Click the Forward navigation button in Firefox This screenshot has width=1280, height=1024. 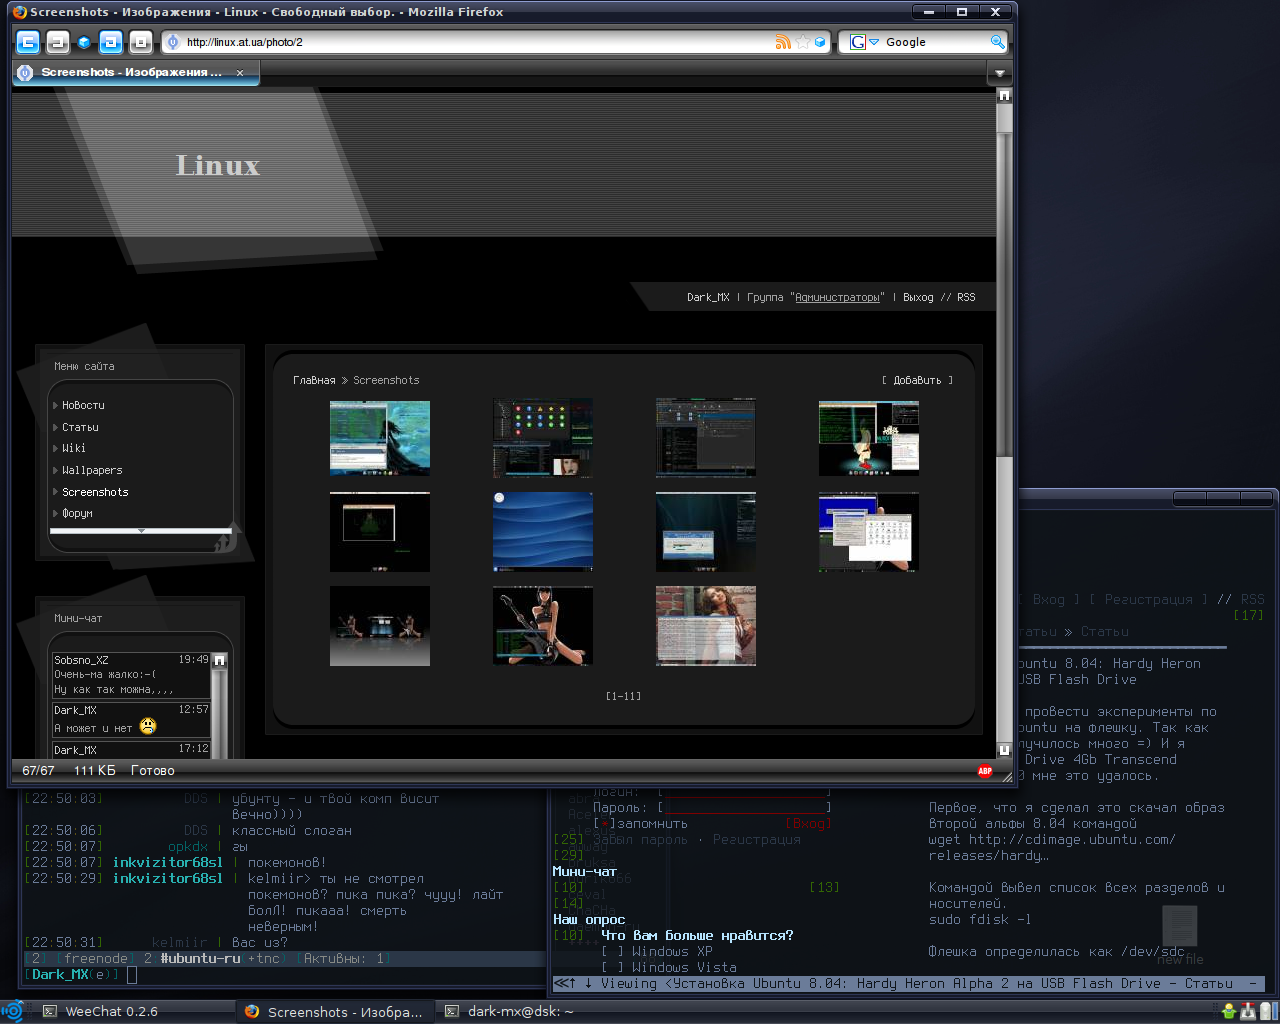click(x=58, y=42)
